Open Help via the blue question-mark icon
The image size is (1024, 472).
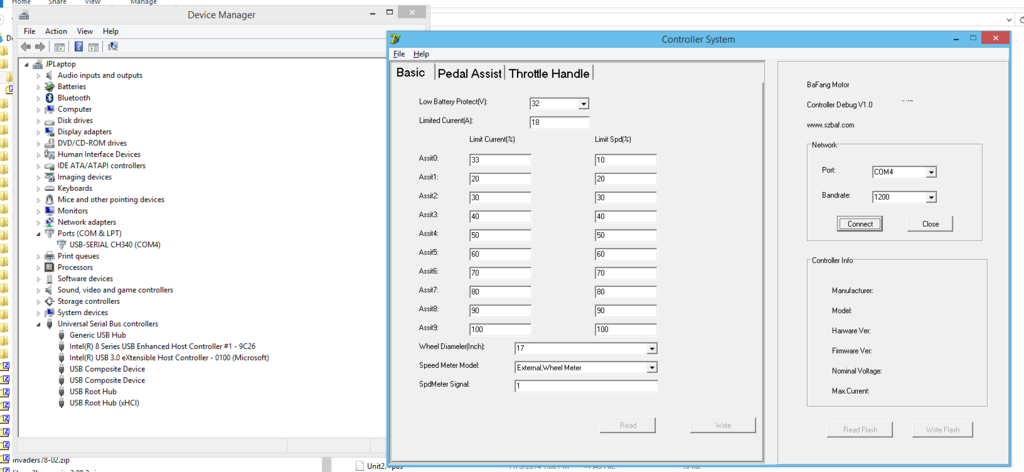click(x=78, y=46)
